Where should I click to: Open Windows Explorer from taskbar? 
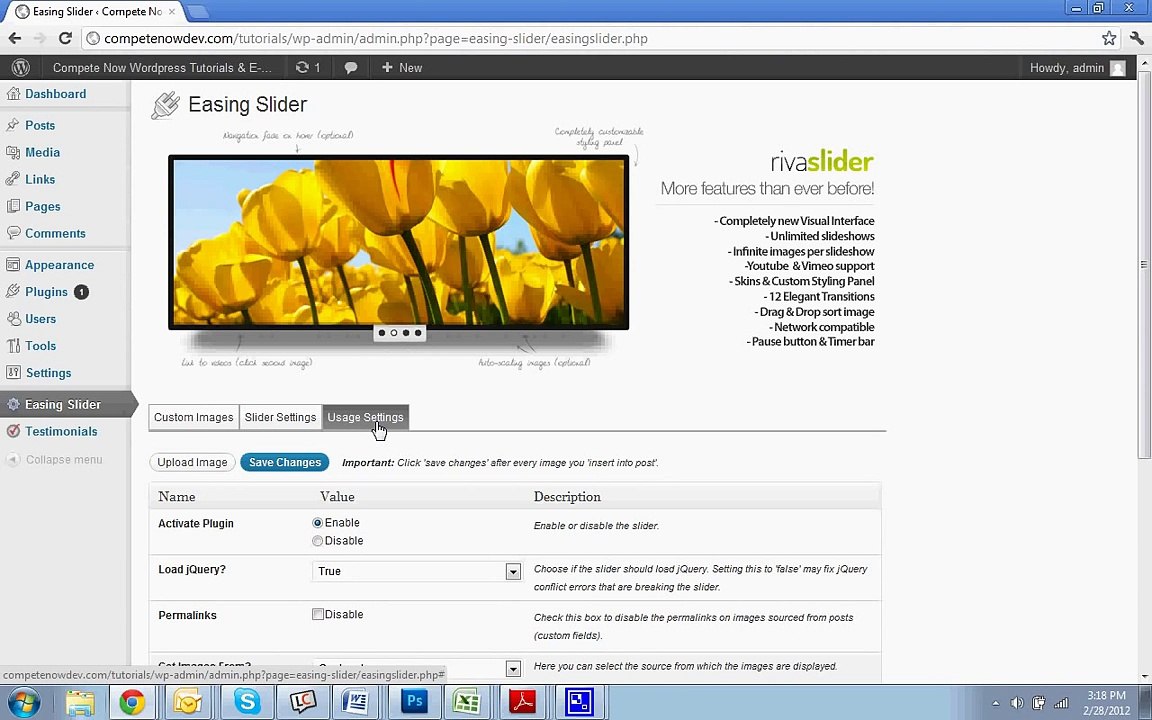coord(80,702)
